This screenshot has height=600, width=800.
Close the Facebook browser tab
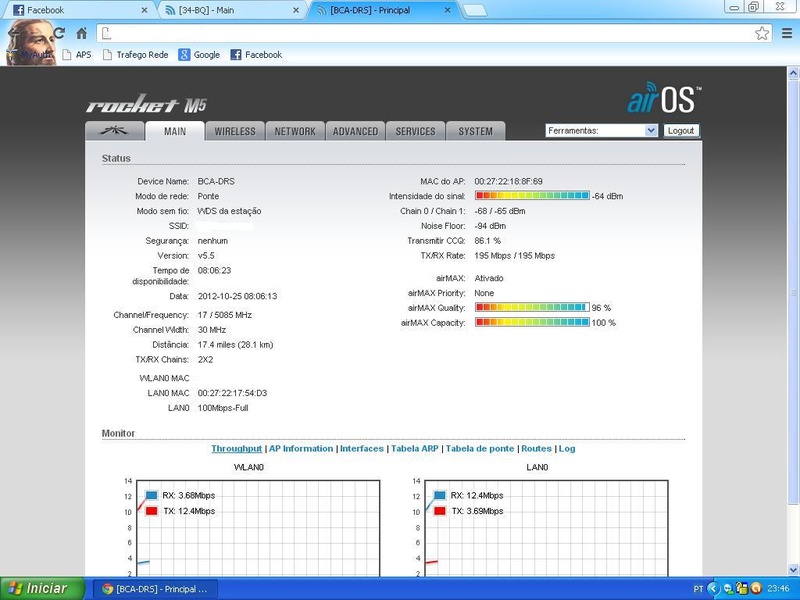(x=144, y=10)
